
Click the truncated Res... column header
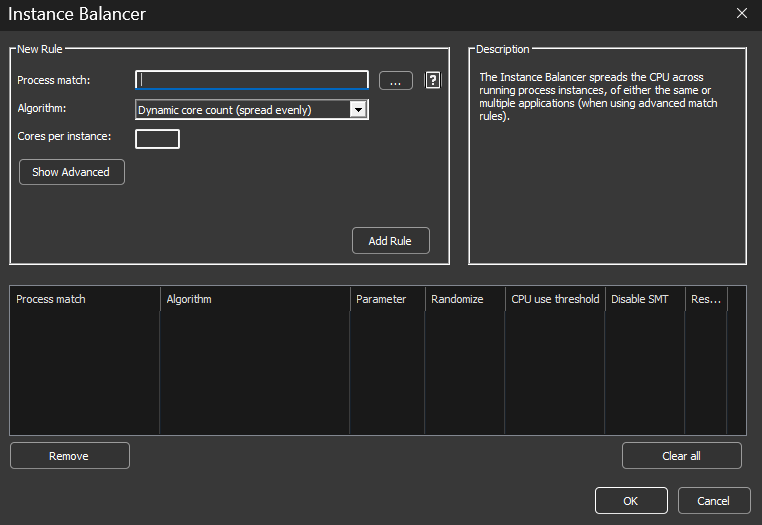(x=706, y=299)
